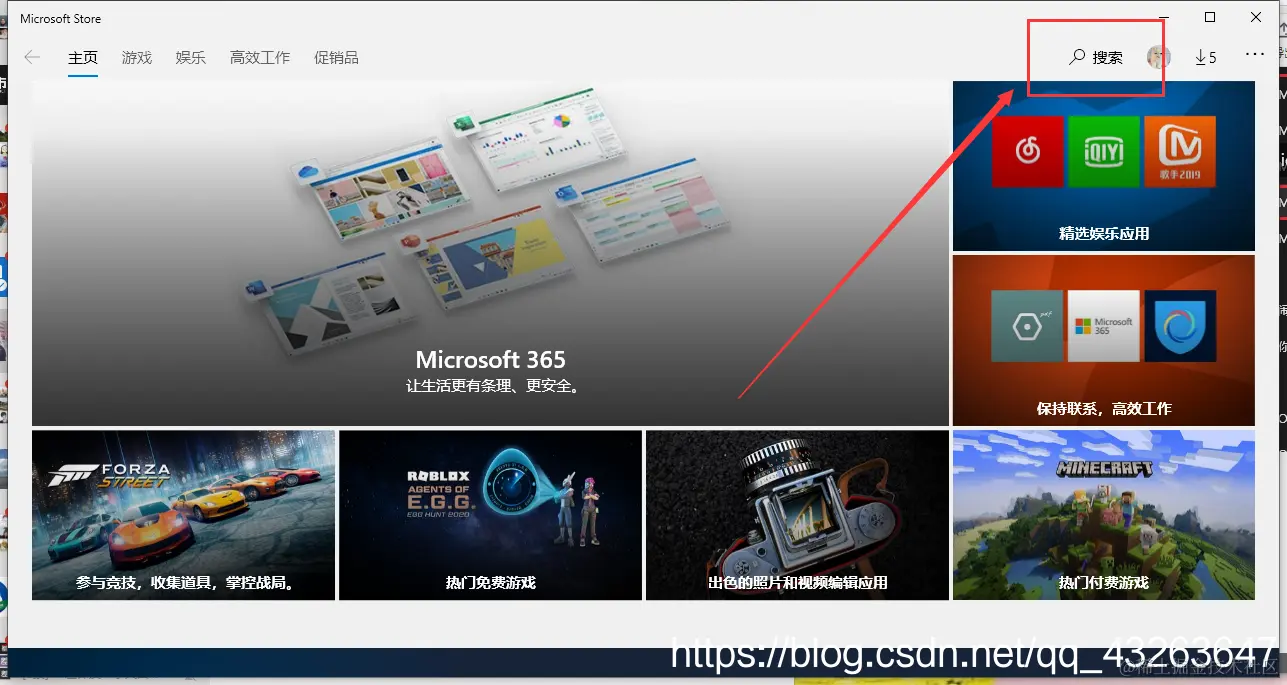This screenshot has height=685, width=1287.
Task: Click the Hotspot Shield blue icon
Action: coord(1180,326)
